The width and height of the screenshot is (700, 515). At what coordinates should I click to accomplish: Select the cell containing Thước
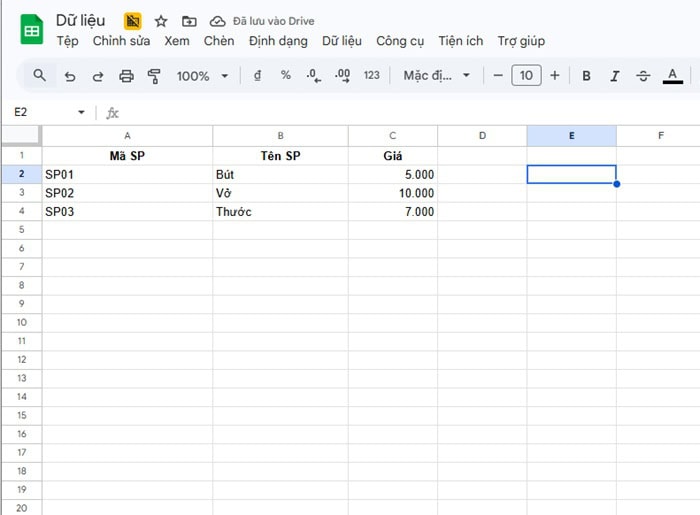tap(280, 212)
